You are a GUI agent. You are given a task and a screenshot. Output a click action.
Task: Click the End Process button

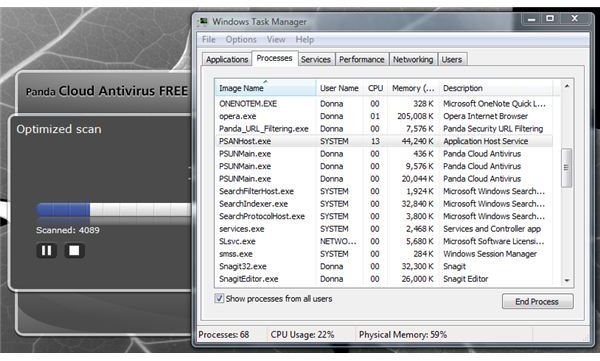[537, 302]
